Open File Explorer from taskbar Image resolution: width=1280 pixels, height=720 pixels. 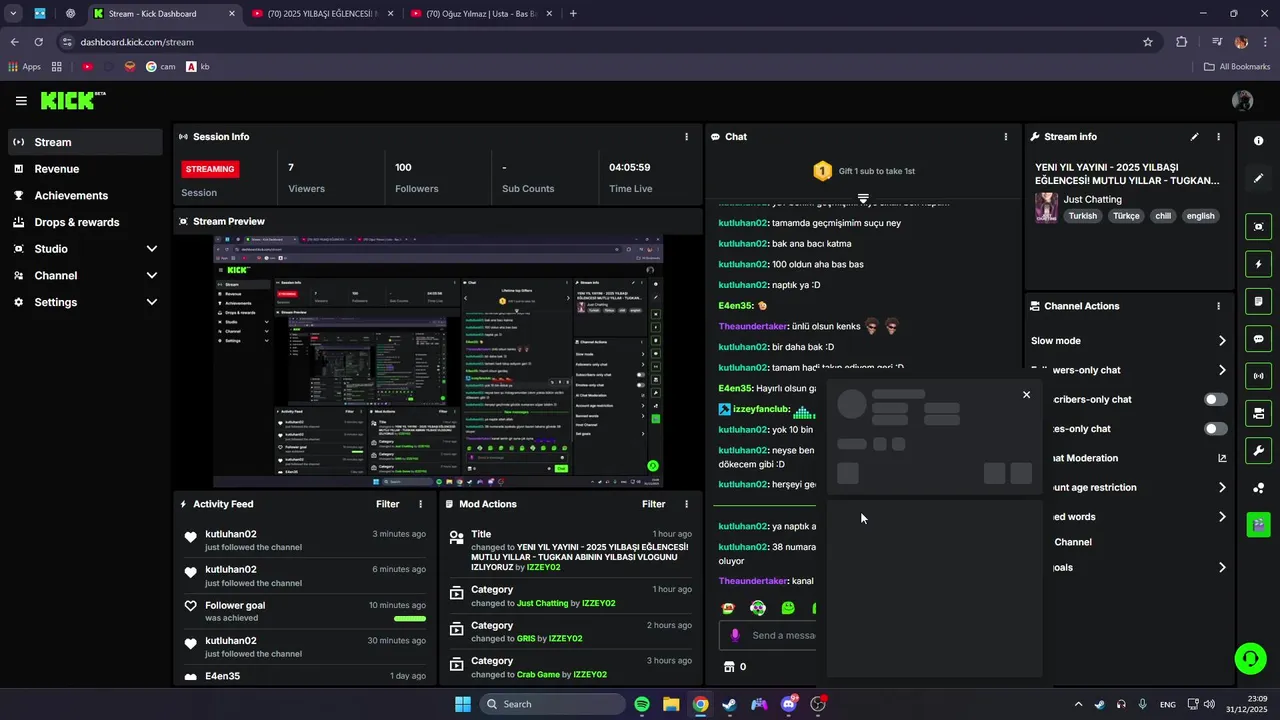671,704
